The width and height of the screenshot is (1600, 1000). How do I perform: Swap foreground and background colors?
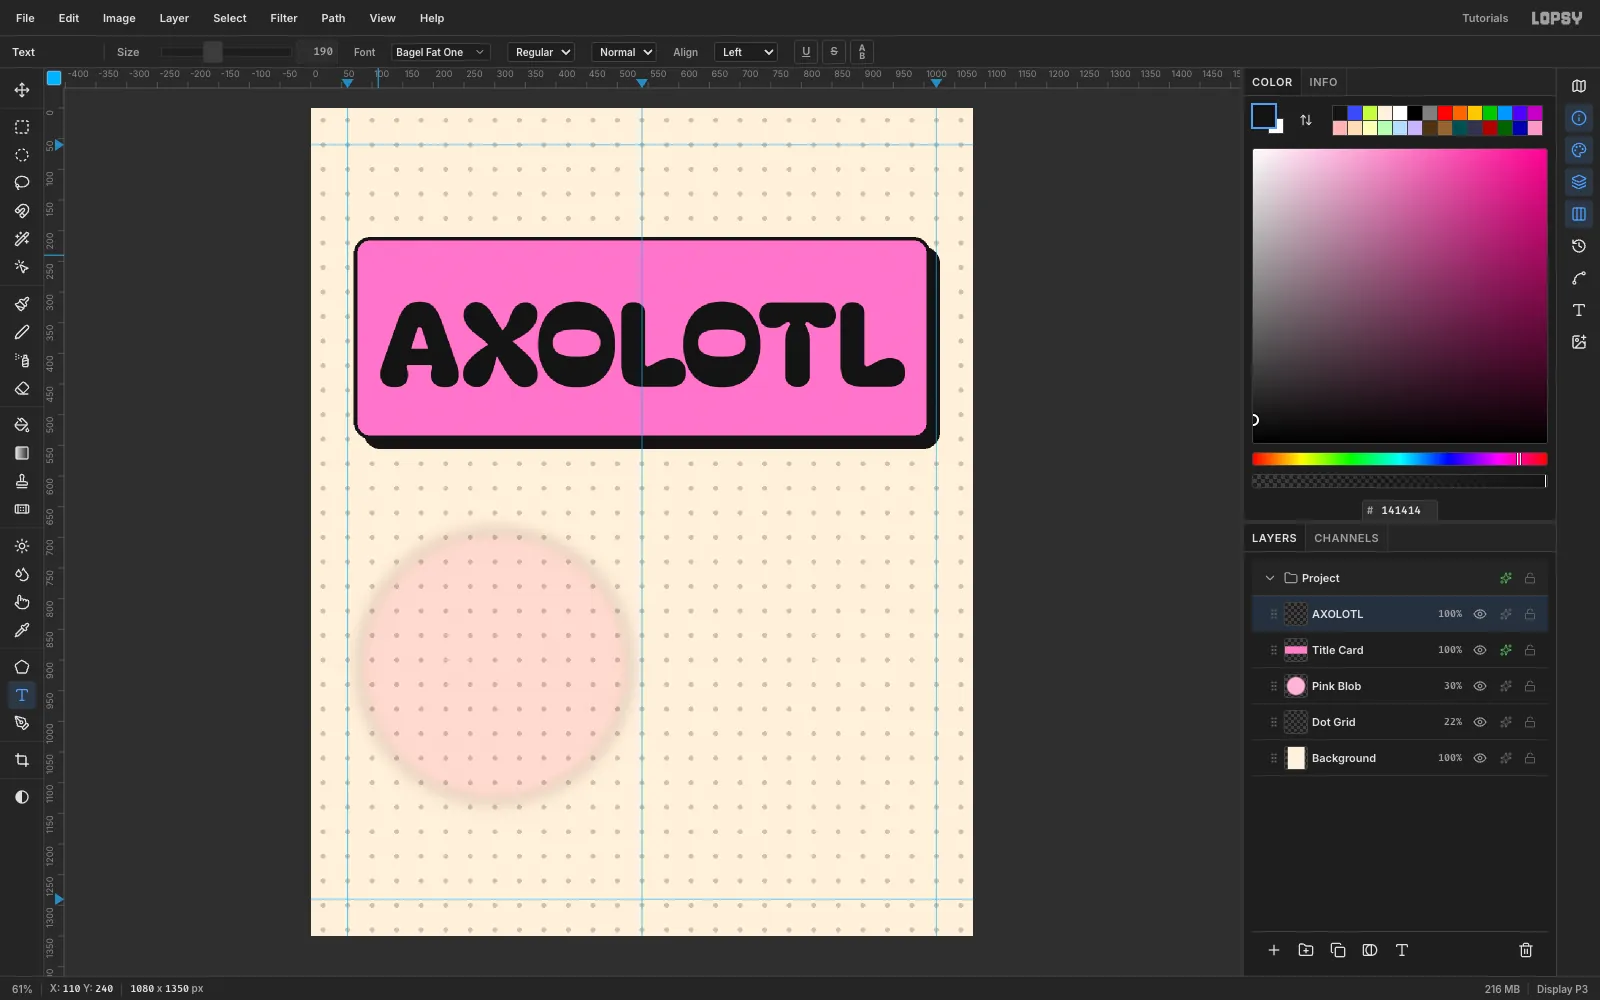(x=1306, y=120)
